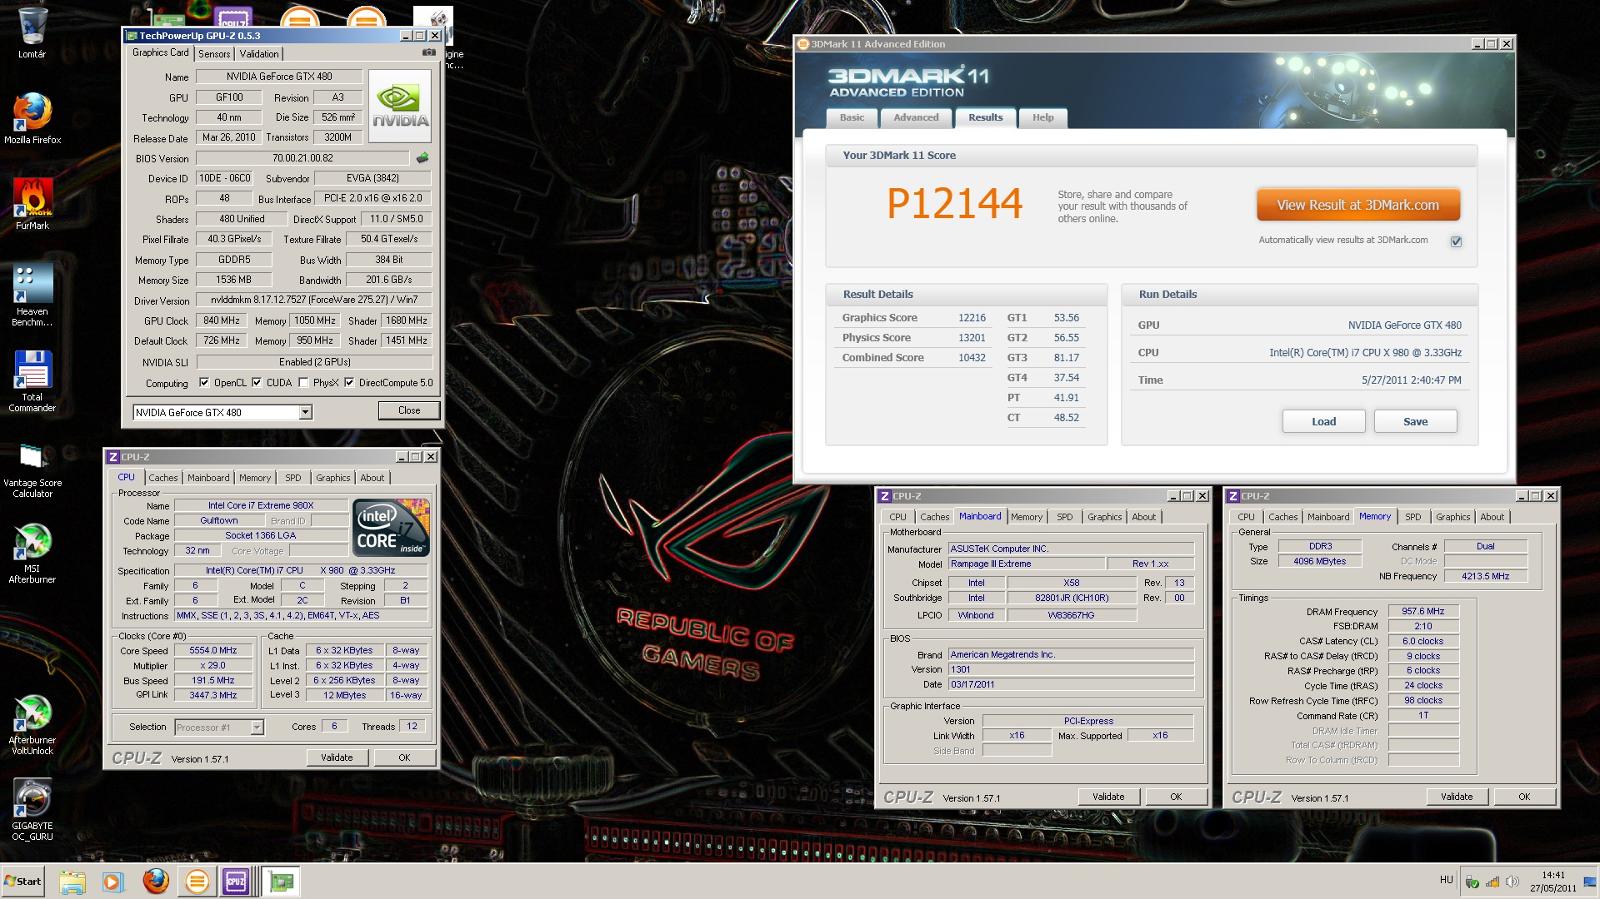
Task: Toggle the DirectCompute 5.0 checkbox
Action: point(349,382)
